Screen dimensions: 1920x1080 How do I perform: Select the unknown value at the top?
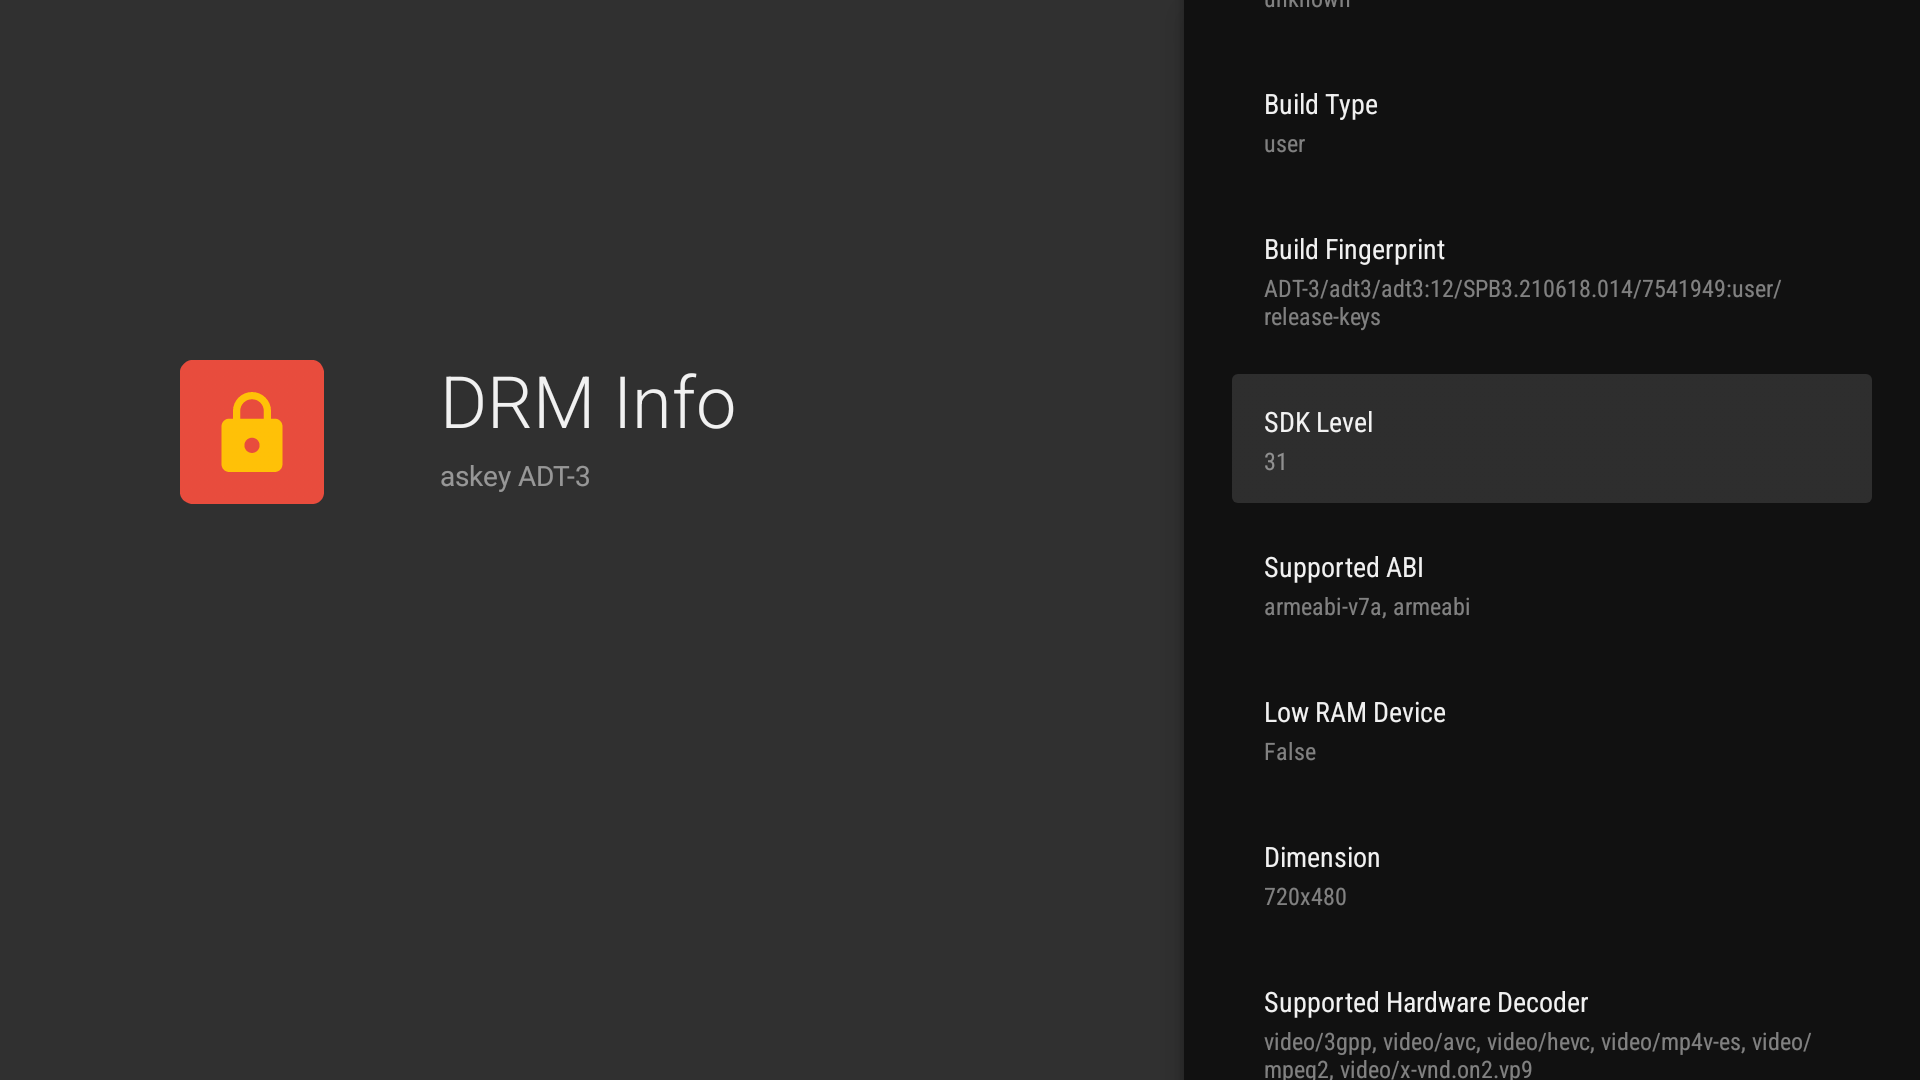1304,6
